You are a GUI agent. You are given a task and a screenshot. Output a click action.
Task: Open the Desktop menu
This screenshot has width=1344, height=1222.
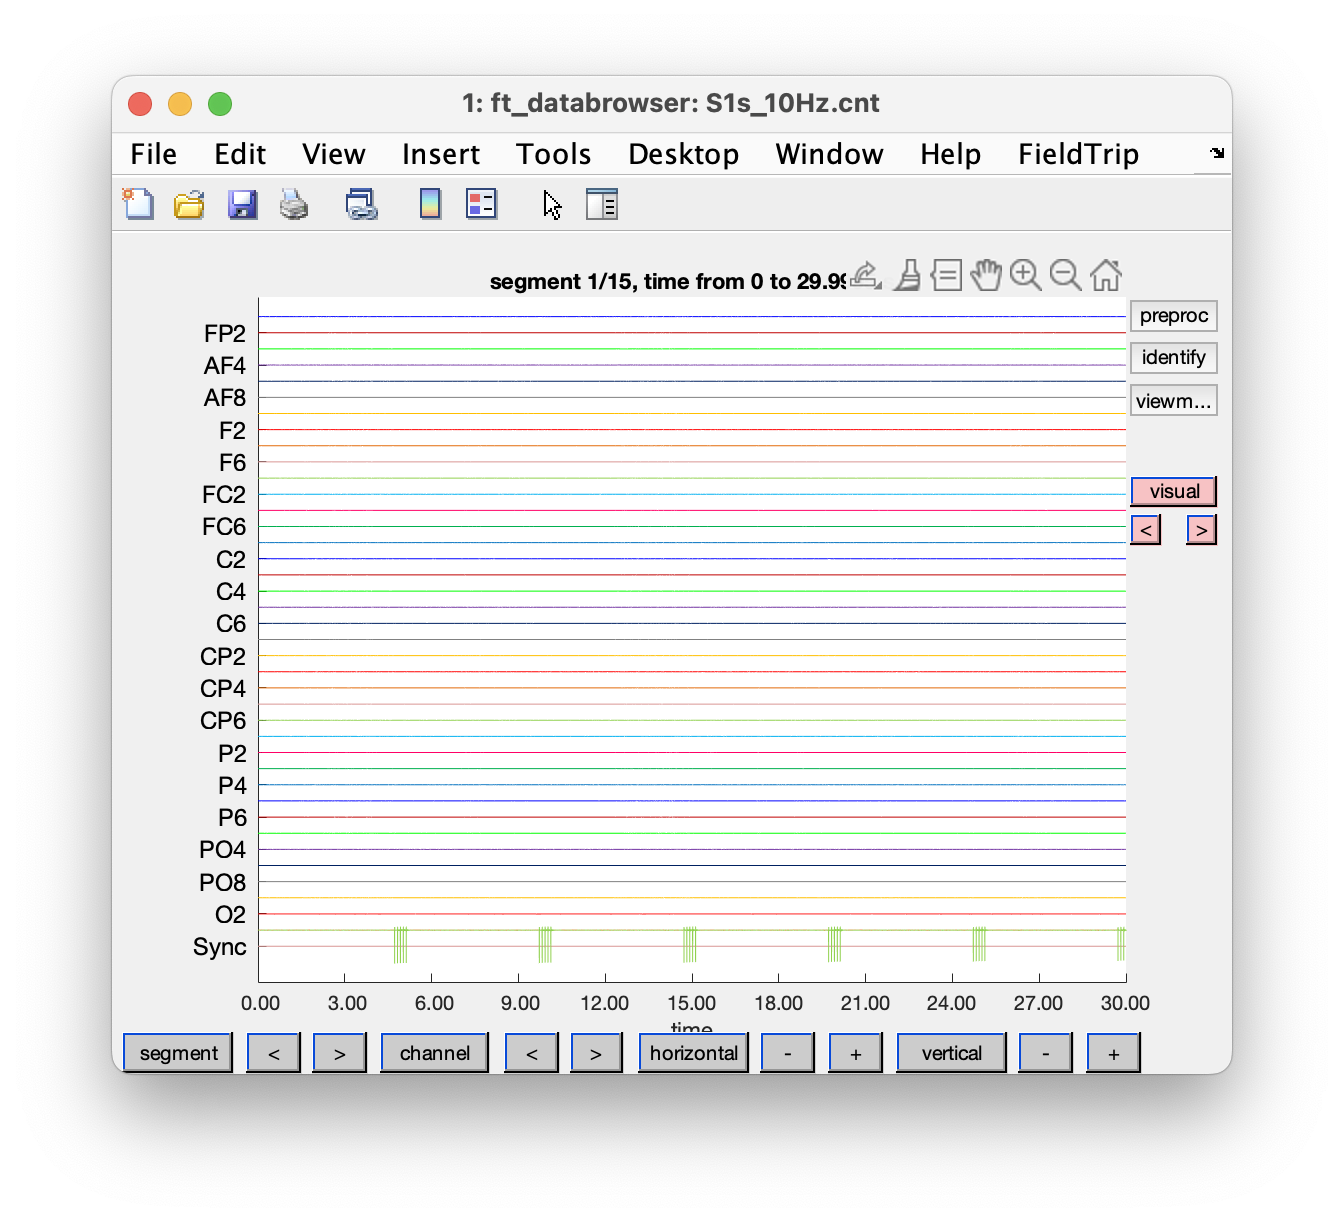683,154
